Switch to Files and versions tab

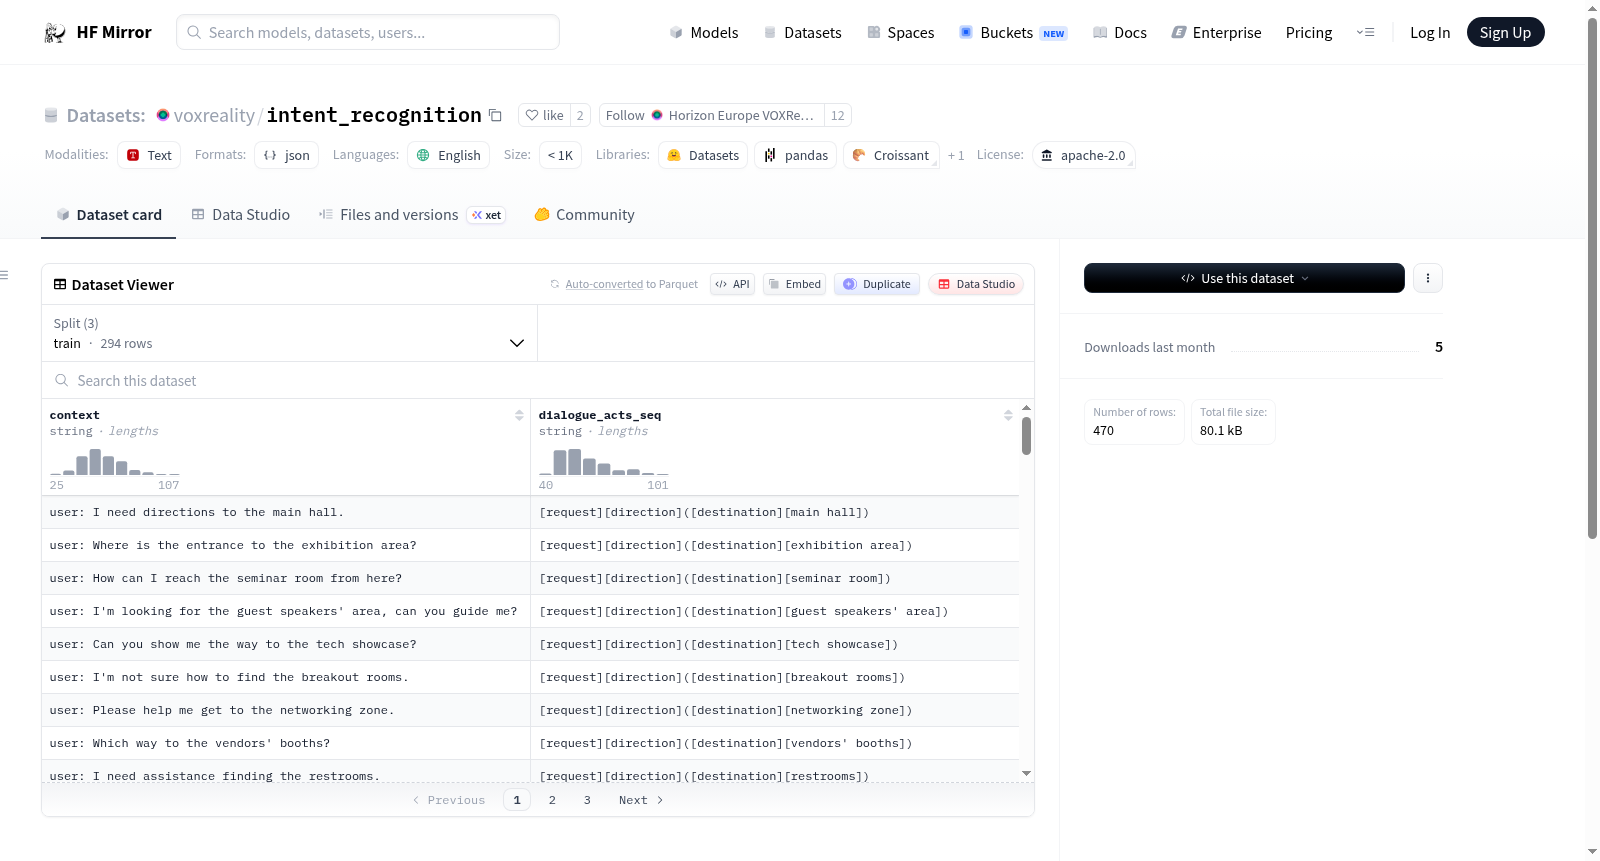(x=411, y=214)
